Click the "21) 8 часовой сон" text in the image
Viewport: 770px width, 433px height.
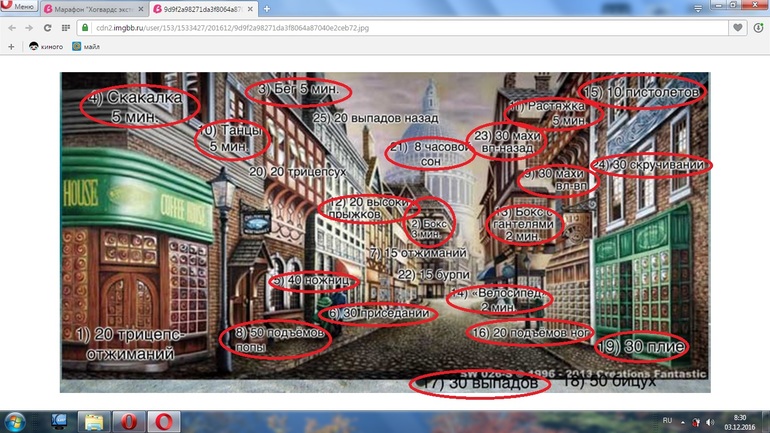pyautogui.click(x=430, y=154)
